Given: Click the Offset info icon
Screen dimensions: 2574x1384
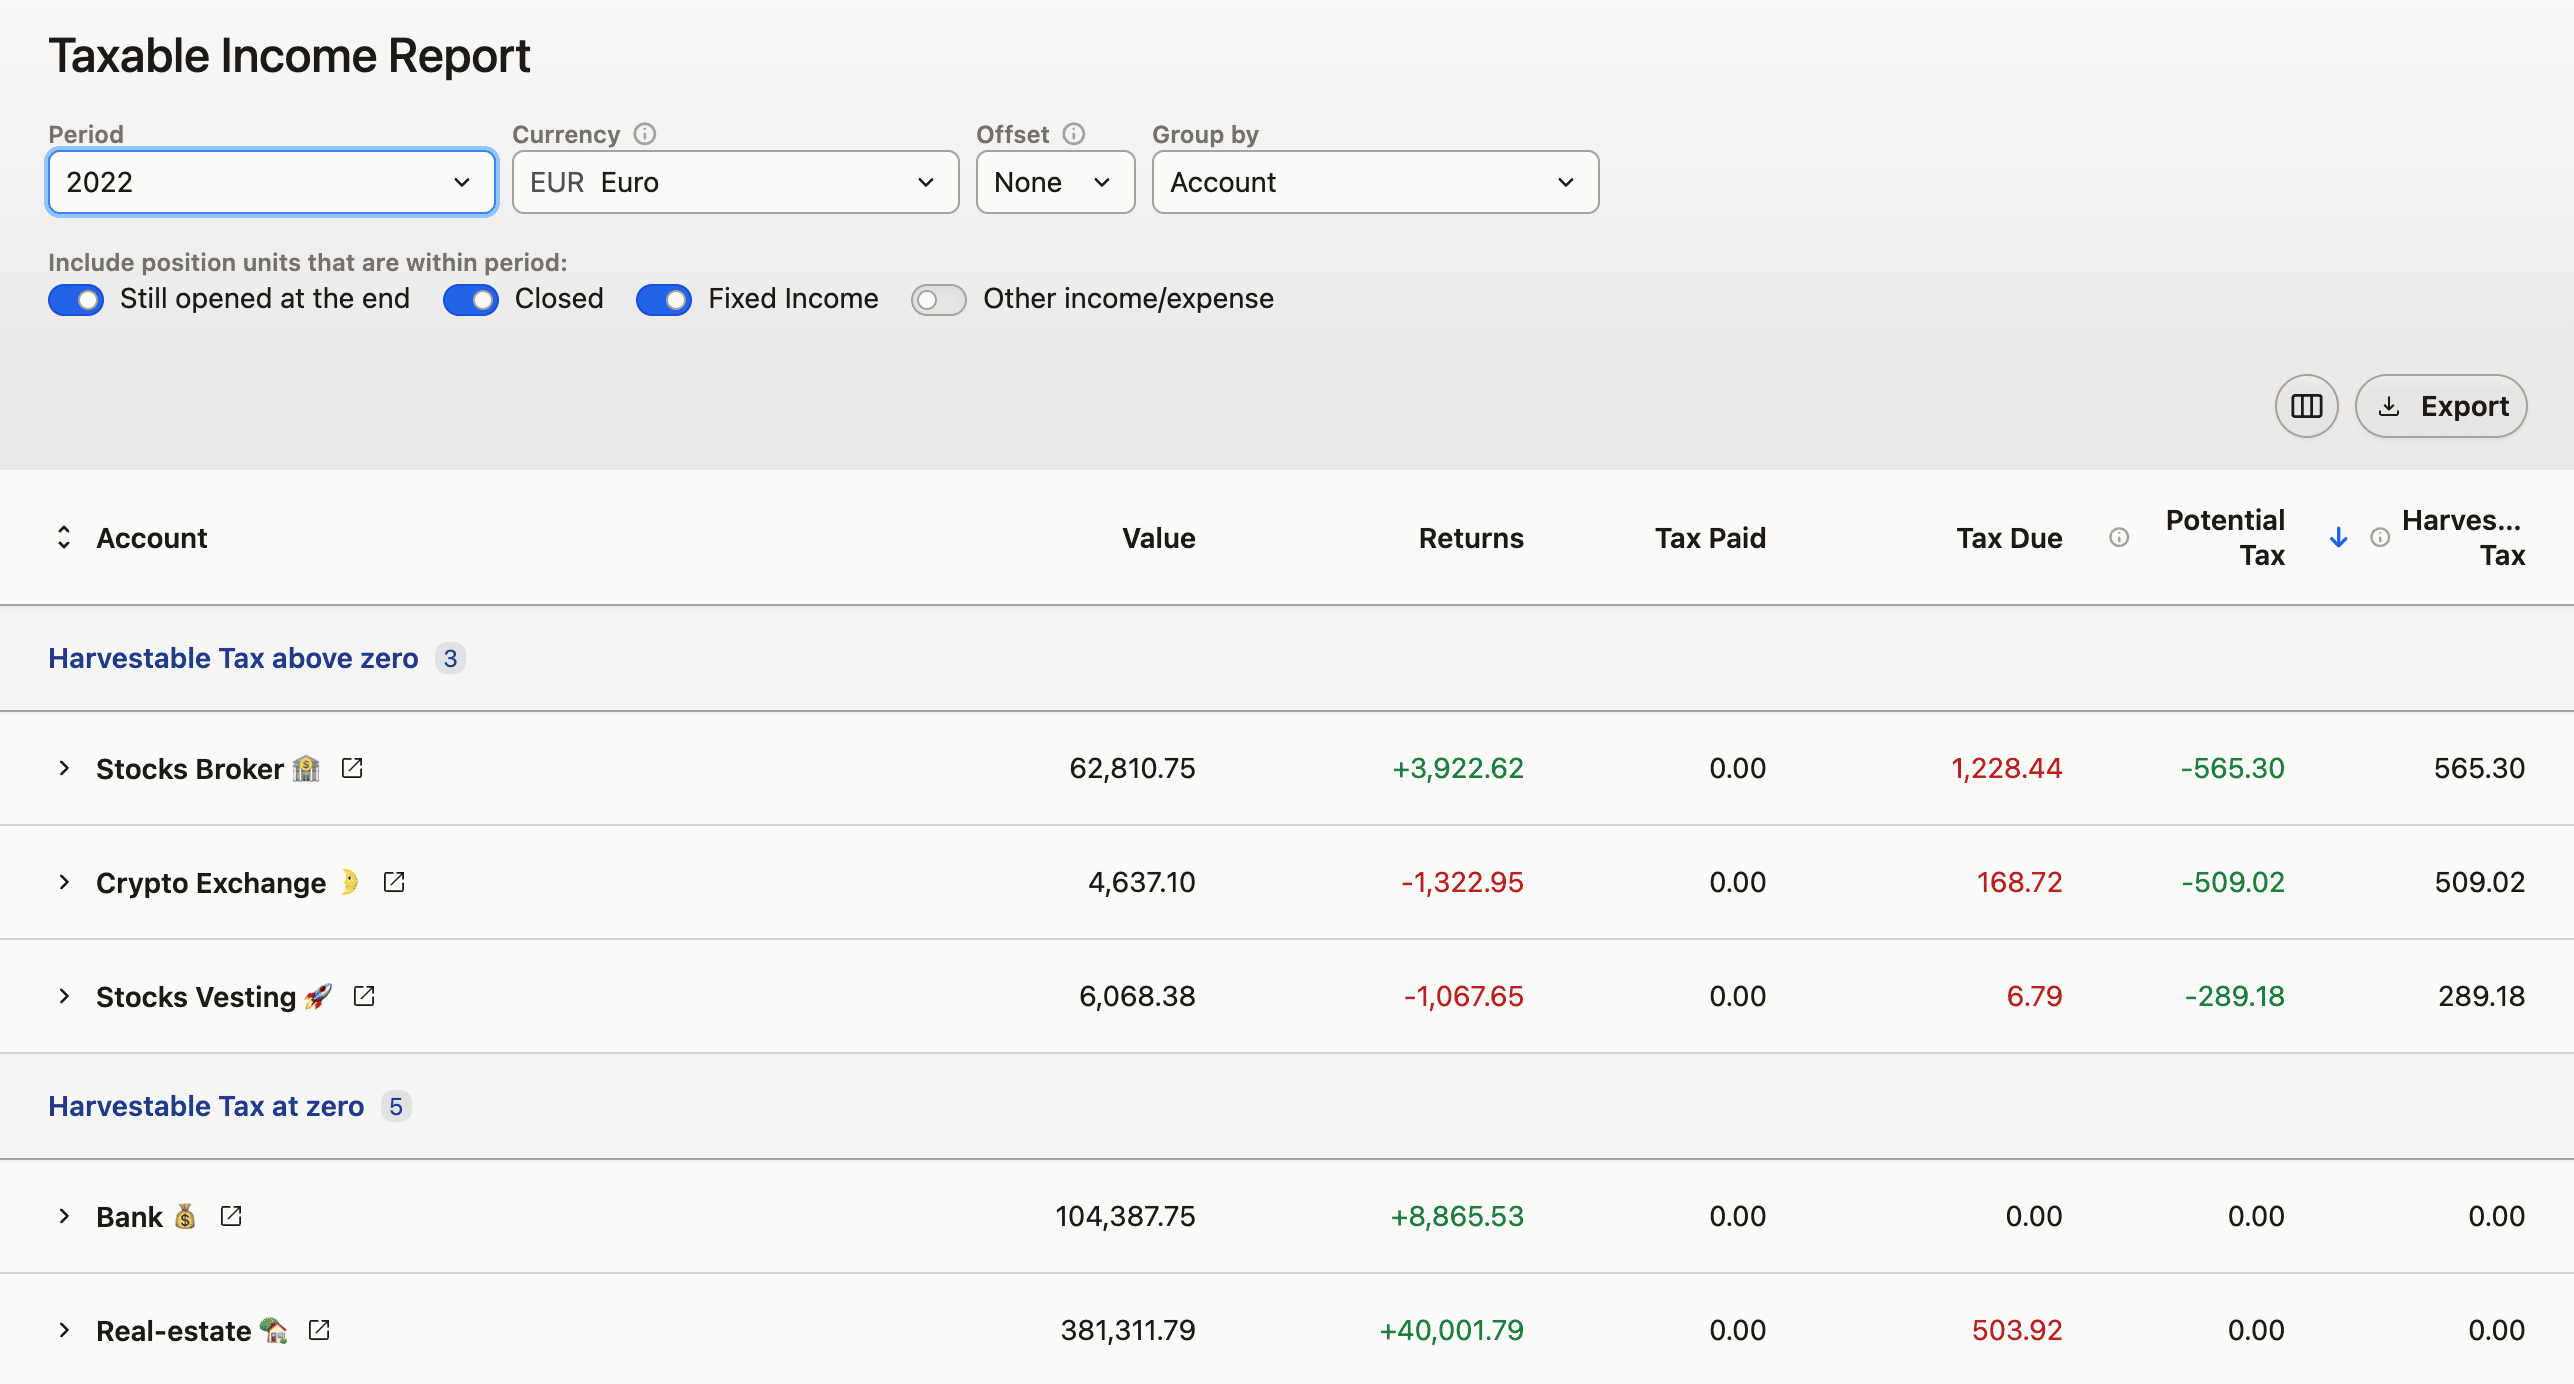Looking at the screenshot, I should pos(1074,134).
